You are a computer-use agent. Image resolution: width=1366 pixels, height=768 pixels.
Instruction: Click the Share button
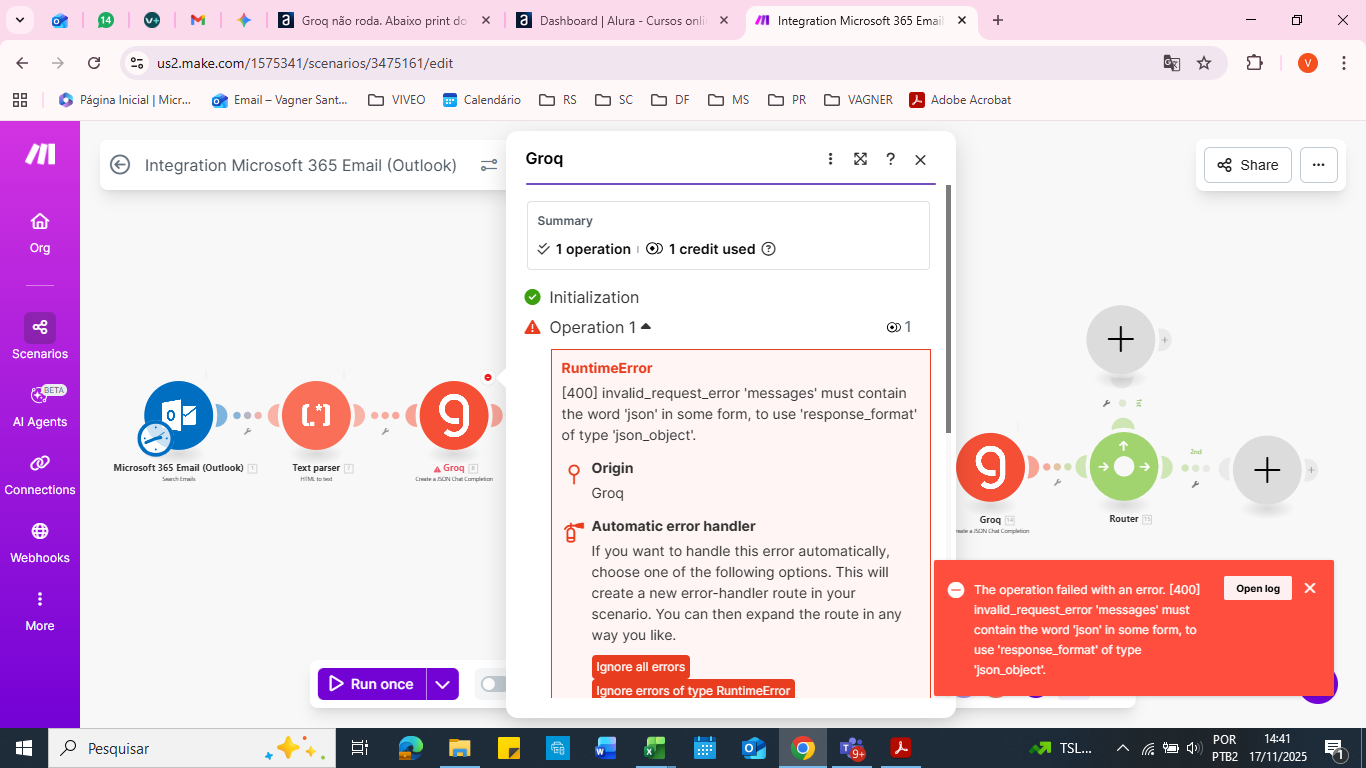[x=1247, y=165]
